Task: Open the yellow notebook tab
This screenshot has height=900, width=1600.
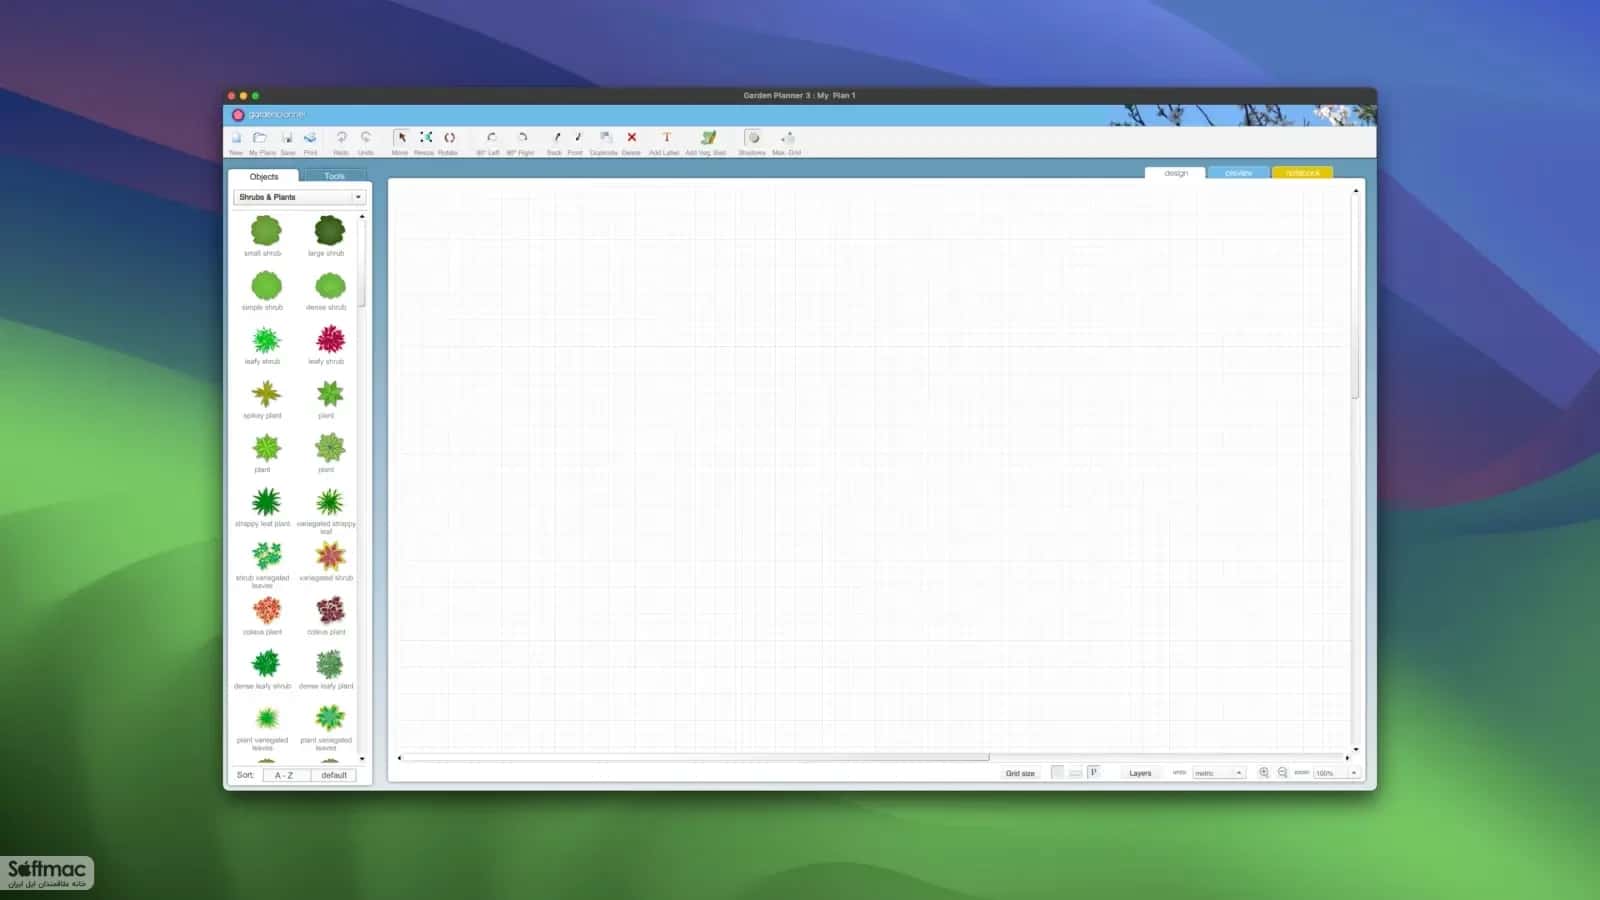Action: pos(1302,173)
